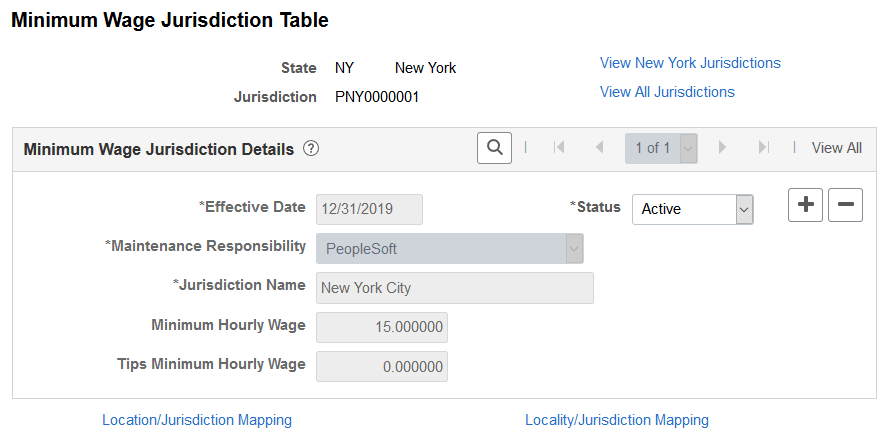This screenshot has width=896, height=443.
Task: Click the Effective Date field
Action: 369,209
